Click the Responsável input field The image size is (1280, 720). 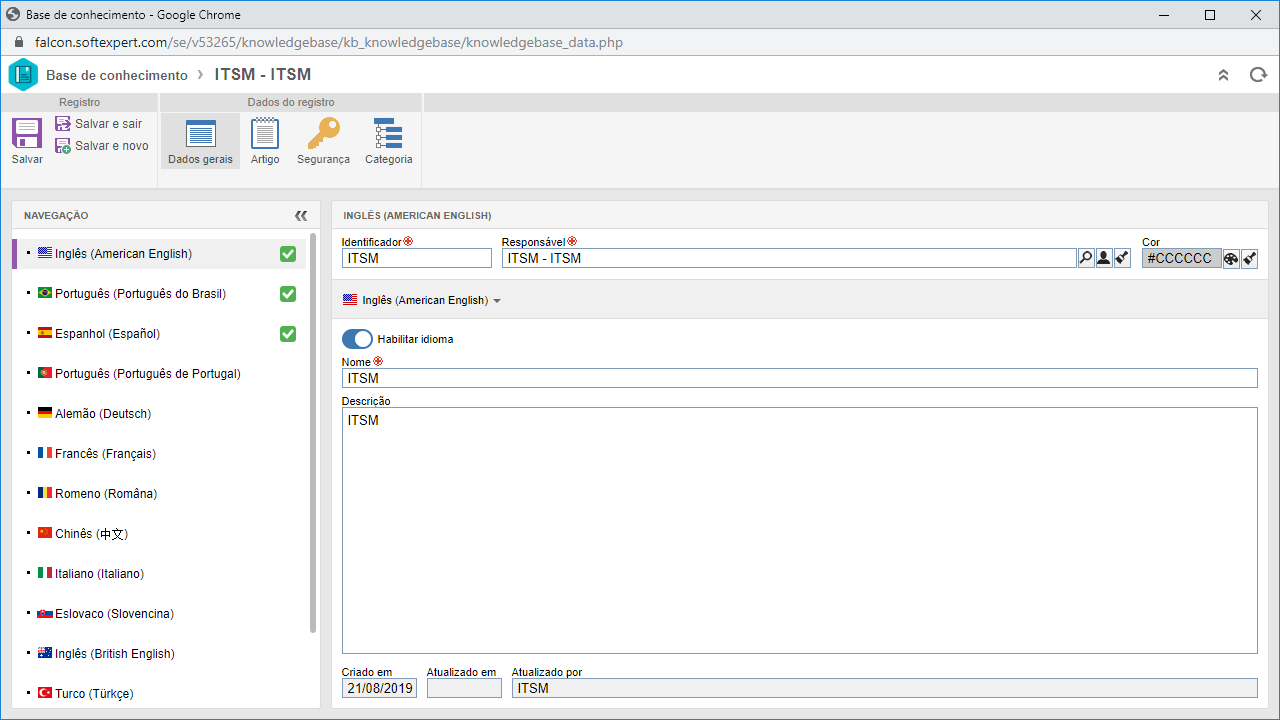tap(789, 258)
